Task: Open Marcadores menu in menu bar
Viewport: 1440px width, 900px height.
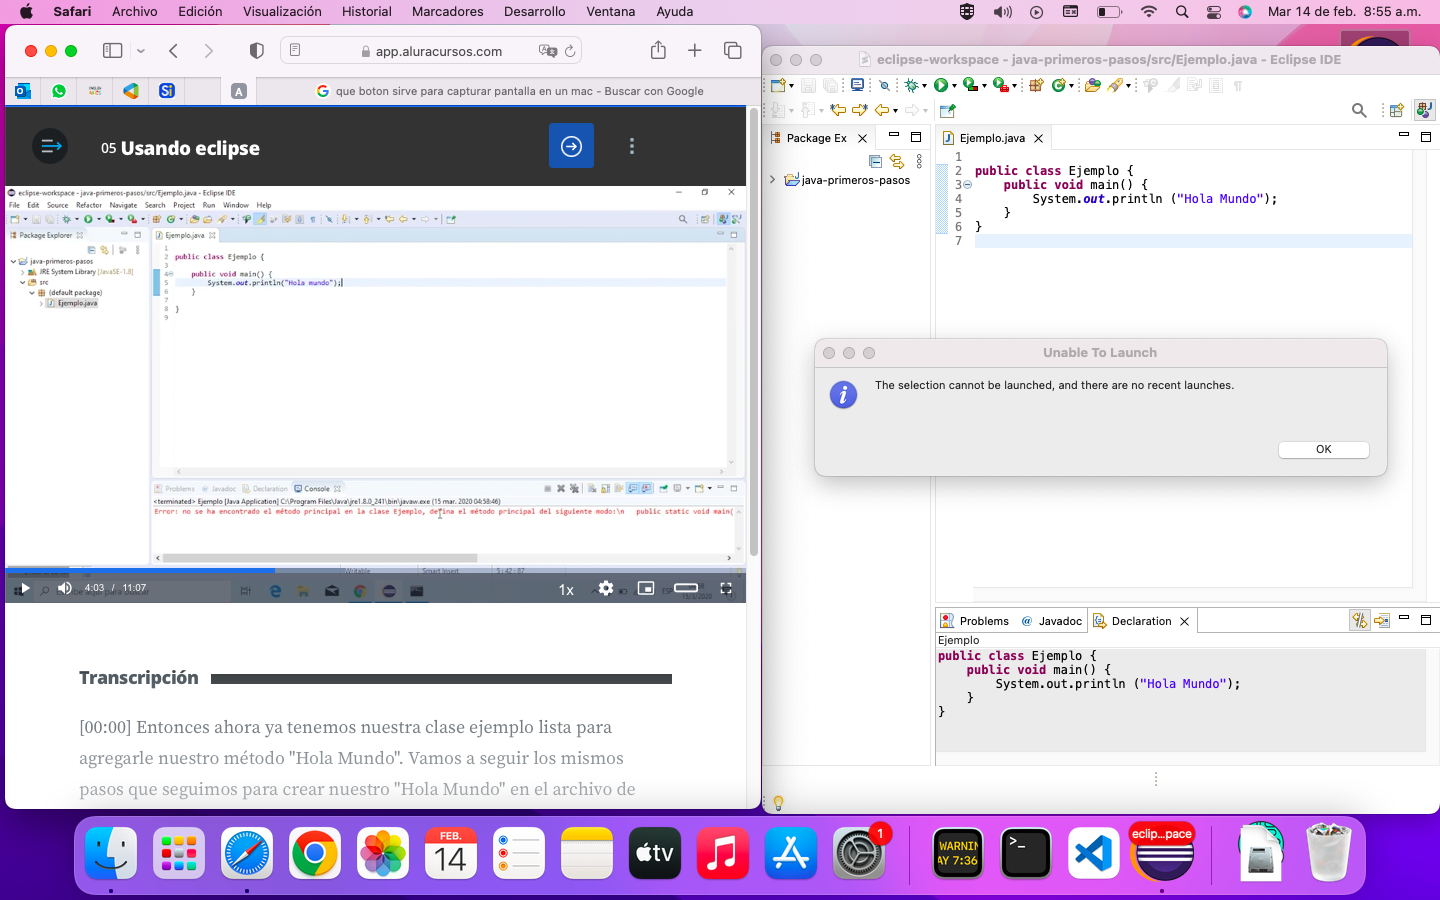Action: [447, 12]
